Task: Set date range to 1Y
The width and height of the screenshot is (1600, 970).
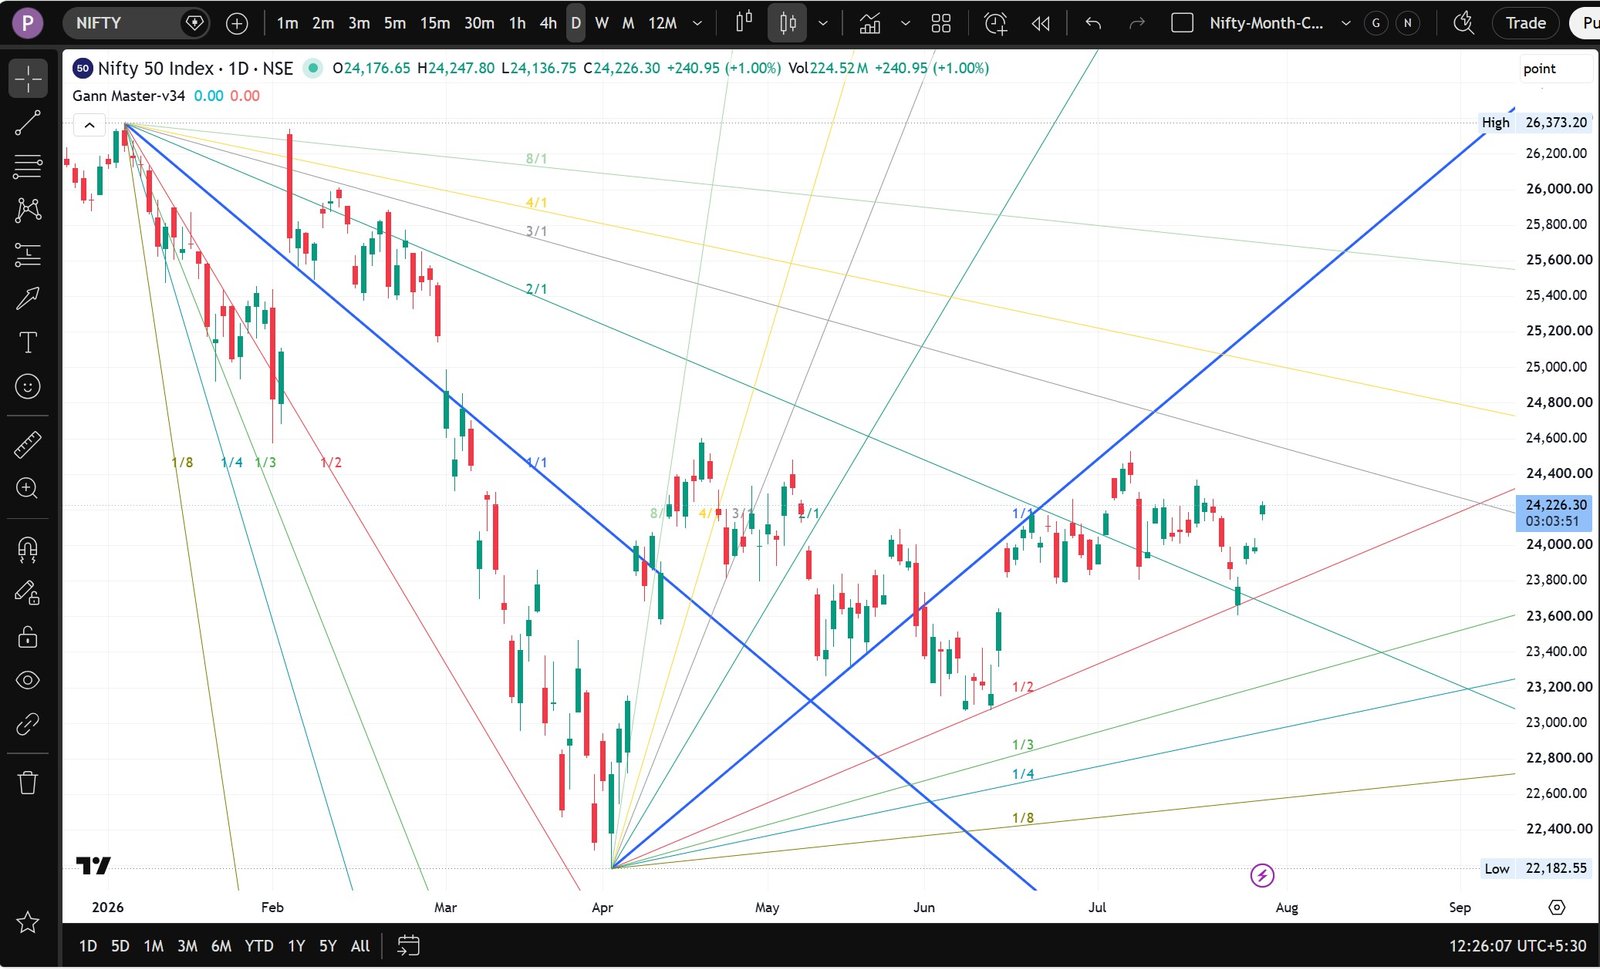Action: point(296,946)
